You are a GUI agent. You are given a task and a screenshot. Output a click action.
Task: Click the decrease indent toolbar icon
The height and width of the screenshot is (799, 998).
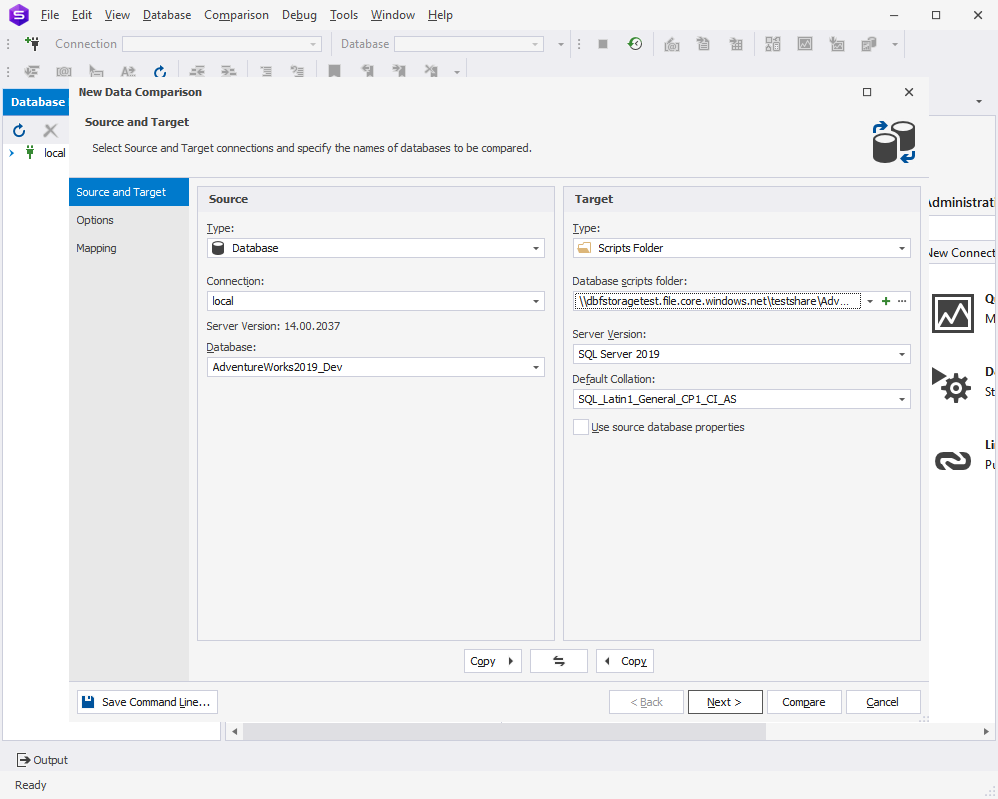(197, 71)
